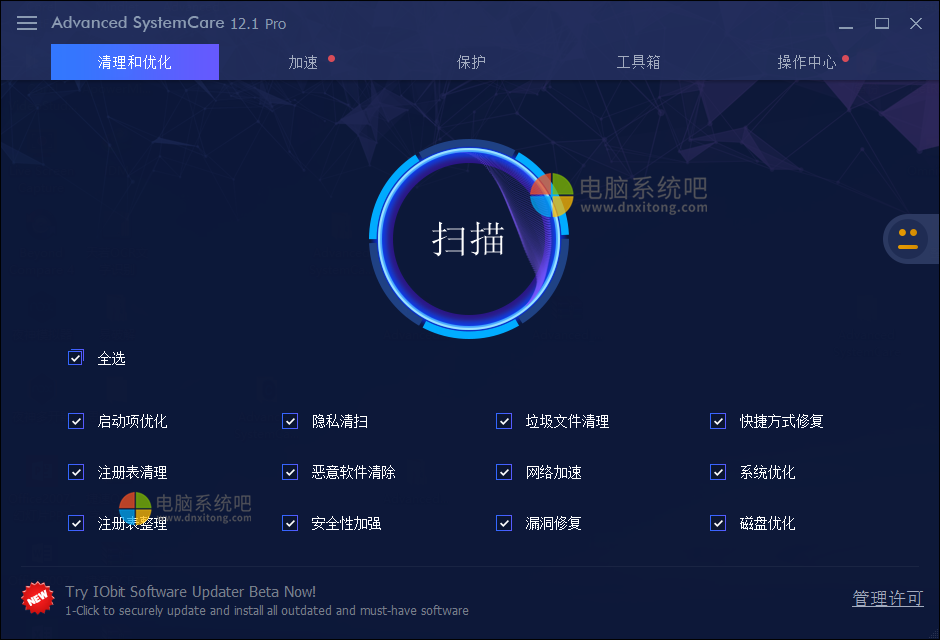Uncheck the 恶意软件清除 checkbox
940x640 pixels.
(290, 472)
